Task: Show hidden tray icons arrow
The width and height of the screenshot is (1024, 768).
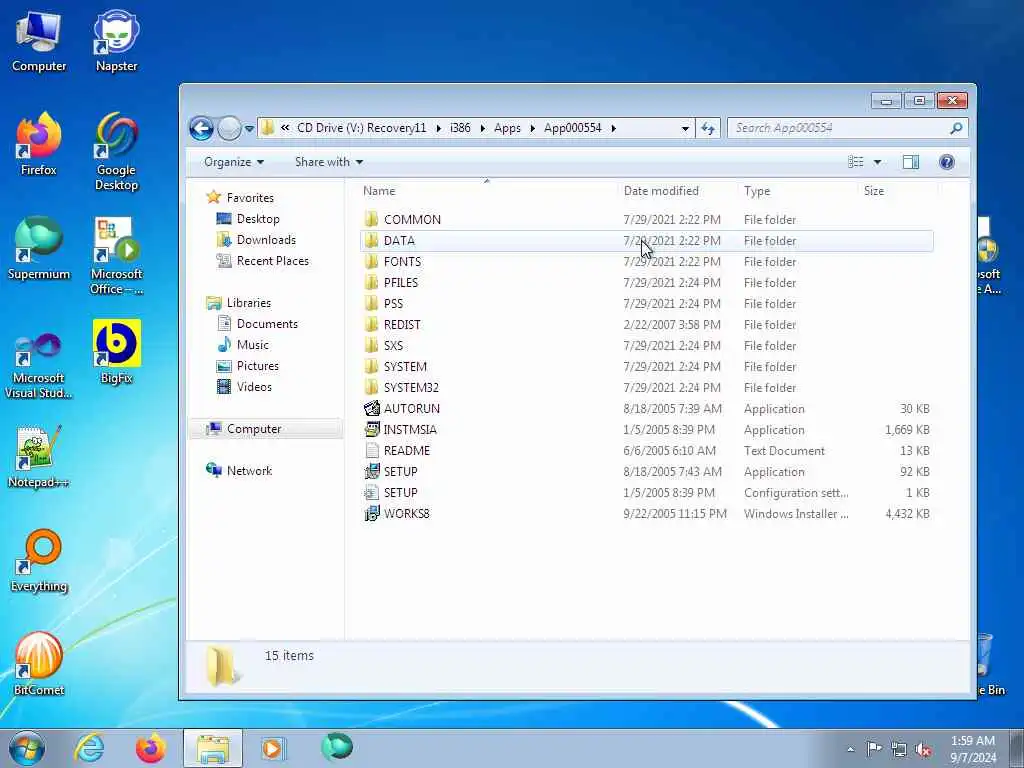Action: click(850, 750)
